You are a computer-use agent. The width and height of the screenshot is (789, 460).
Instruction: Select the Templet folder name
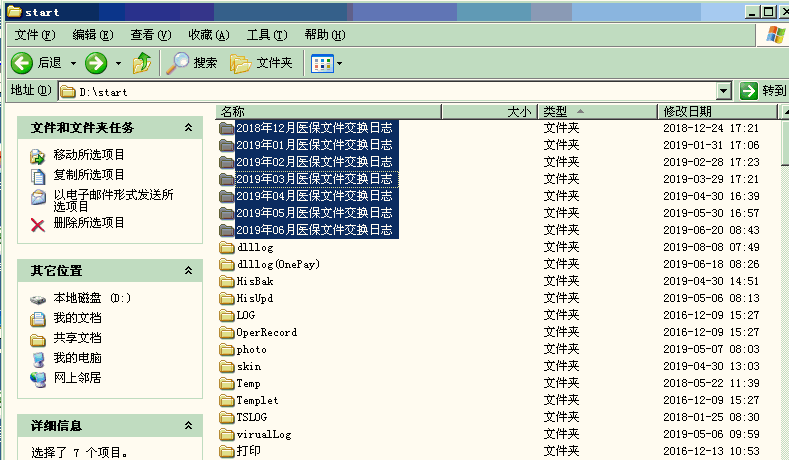click(257, 400)
